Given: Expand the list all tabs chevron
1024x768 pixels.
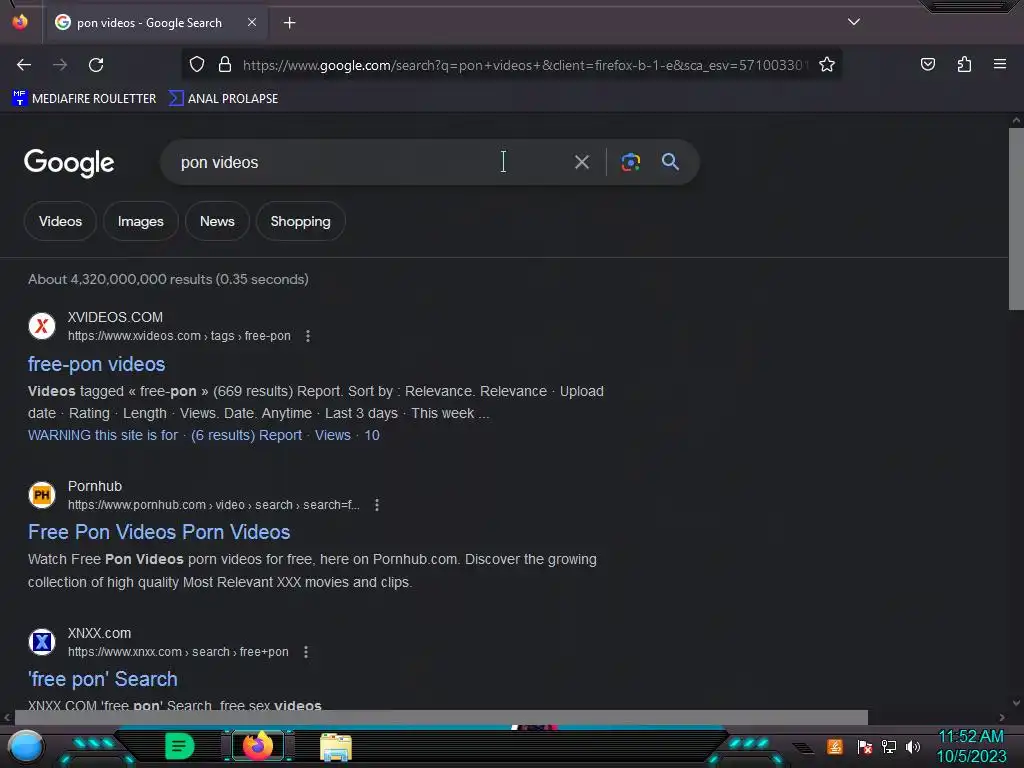Looking at the screenshot, I should (x=854, y=22).
